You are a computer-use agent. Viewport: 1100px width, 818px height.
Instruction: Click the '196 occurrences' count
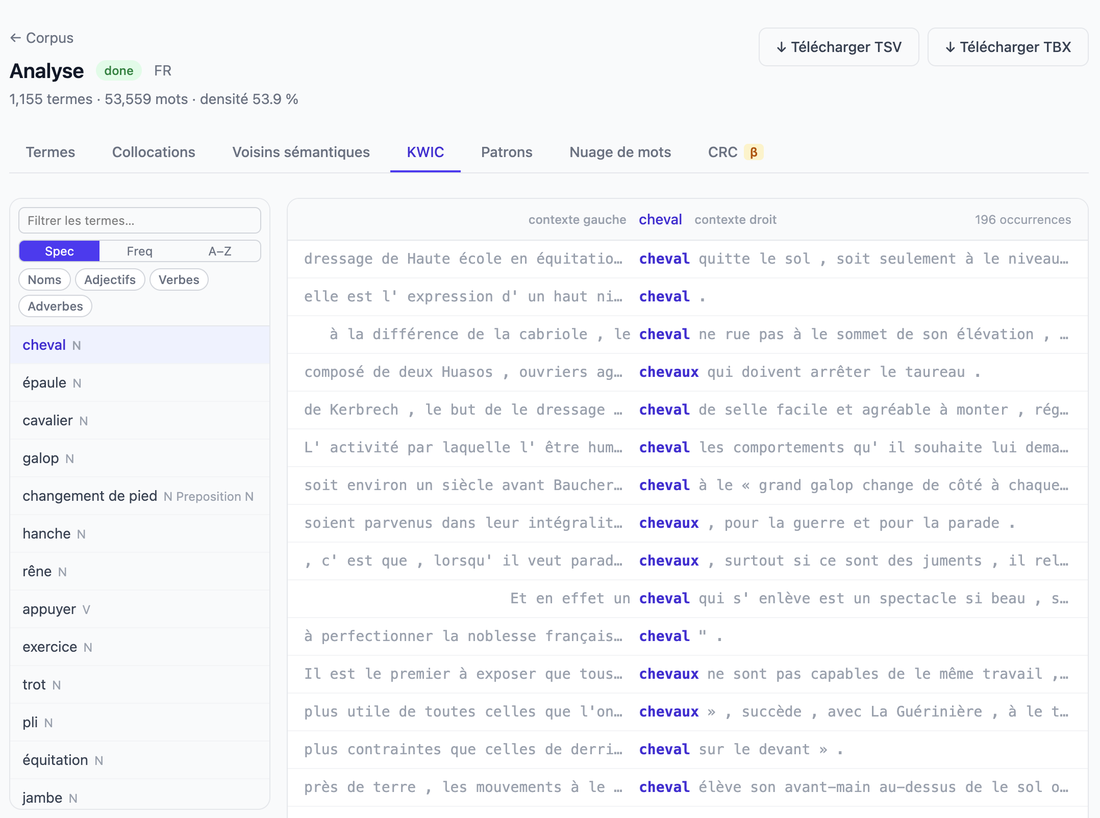(1022, 220)
